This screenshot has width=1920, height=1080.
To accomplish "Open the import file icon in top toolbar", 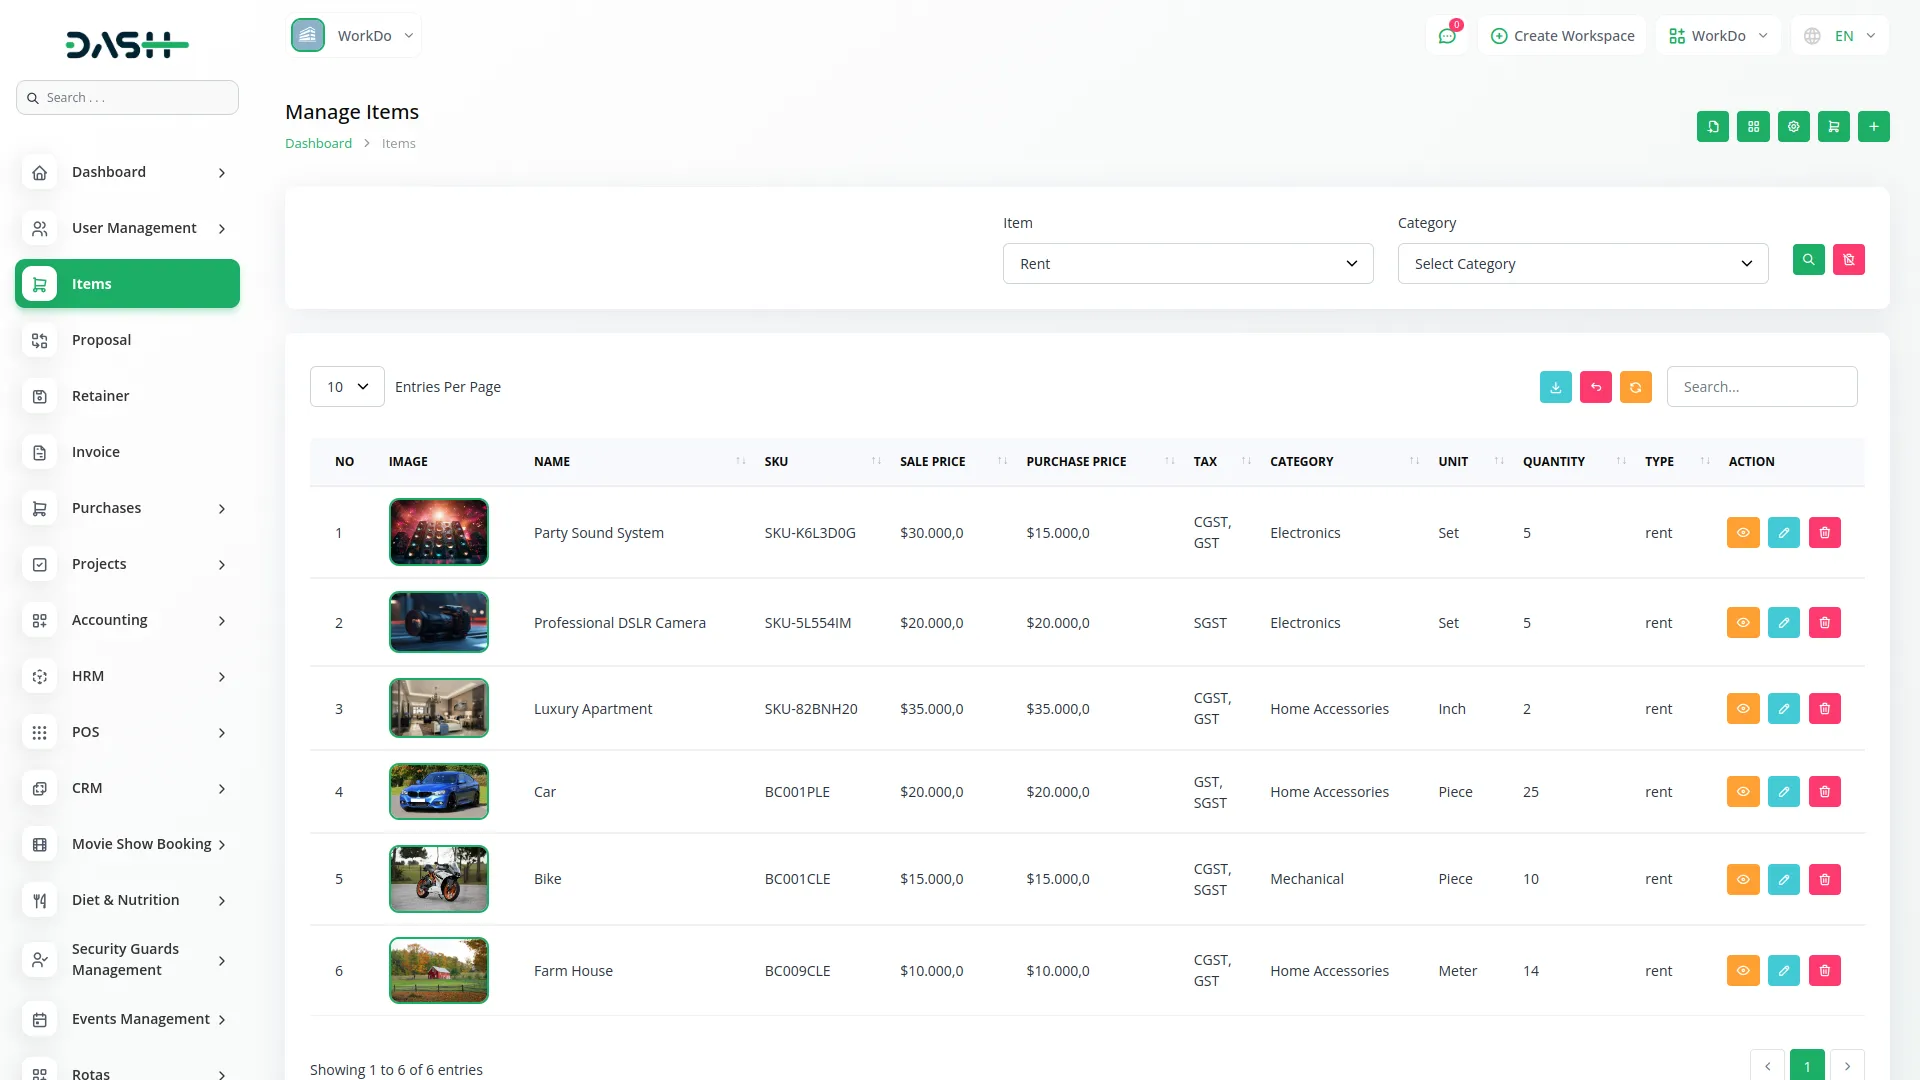I will pos(1713,127).
